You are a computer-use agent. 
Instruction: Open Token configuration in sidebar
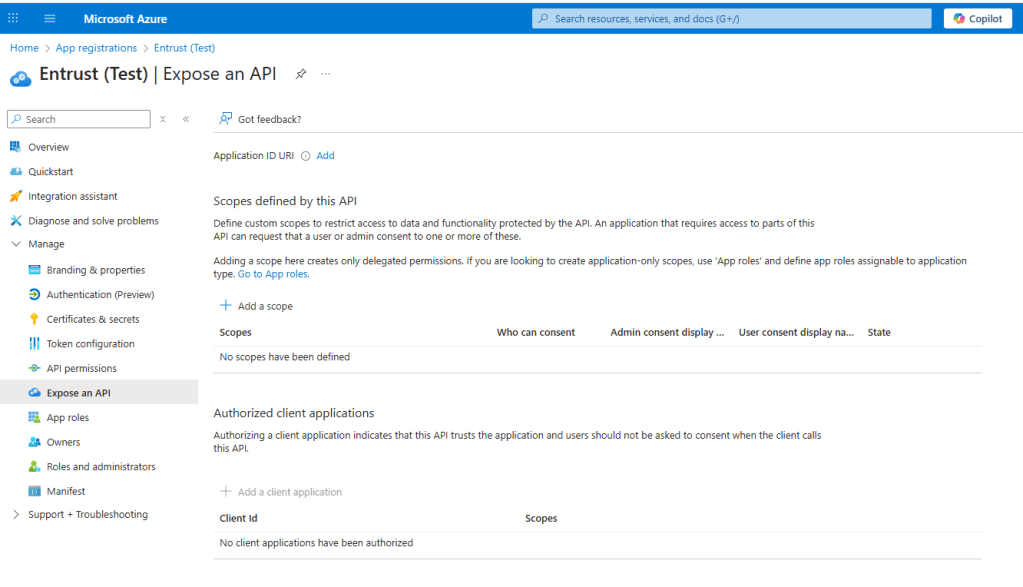tap(90, 344)
